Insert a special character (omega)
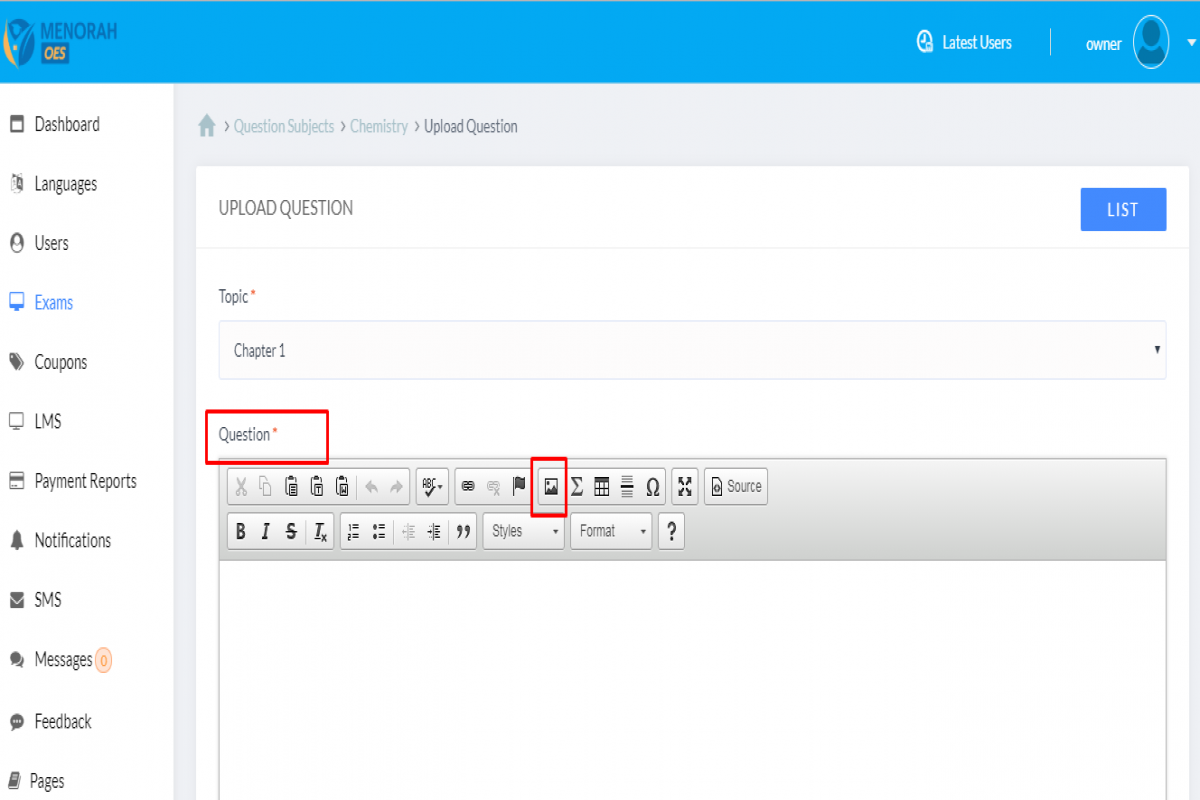 pyautogui.click(x=652, y=487)
